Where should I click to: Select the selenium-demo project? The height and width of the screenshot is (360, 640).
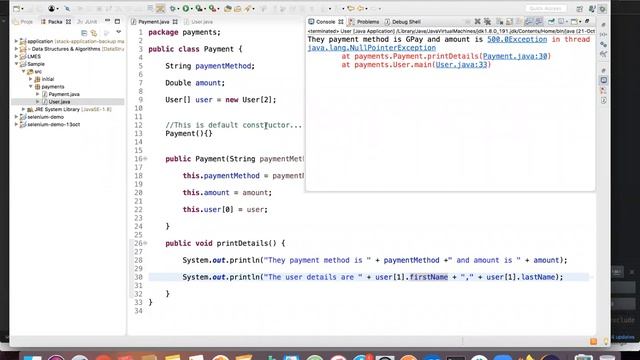click(x=45, y=117)
